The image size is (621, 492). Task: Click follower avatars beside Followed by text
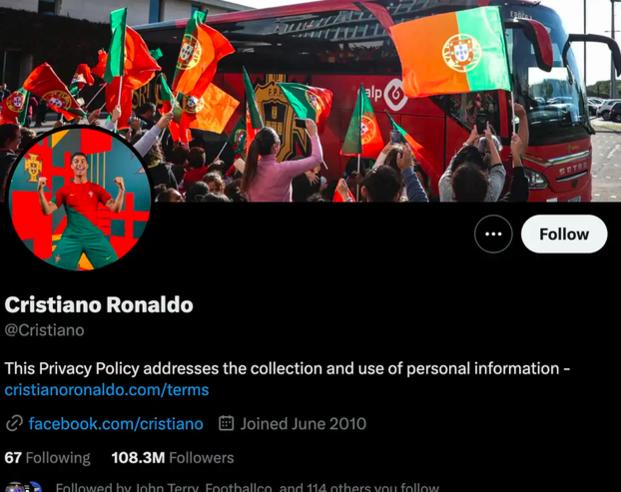click(x=23, y=487)
